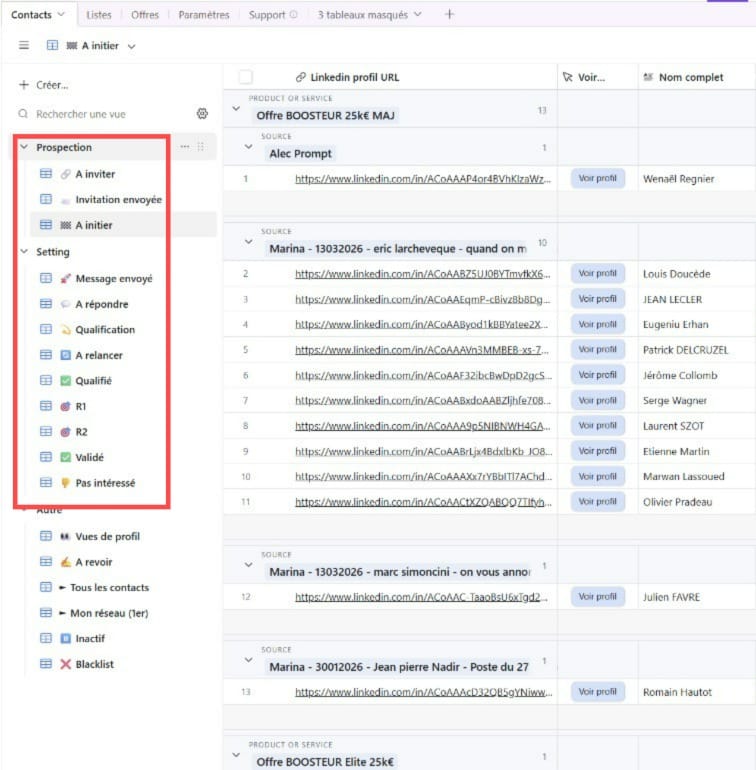The height and width of the screenshot is (770, 756).
Task: Click the view settings gear icon
Action: (202, 114)
